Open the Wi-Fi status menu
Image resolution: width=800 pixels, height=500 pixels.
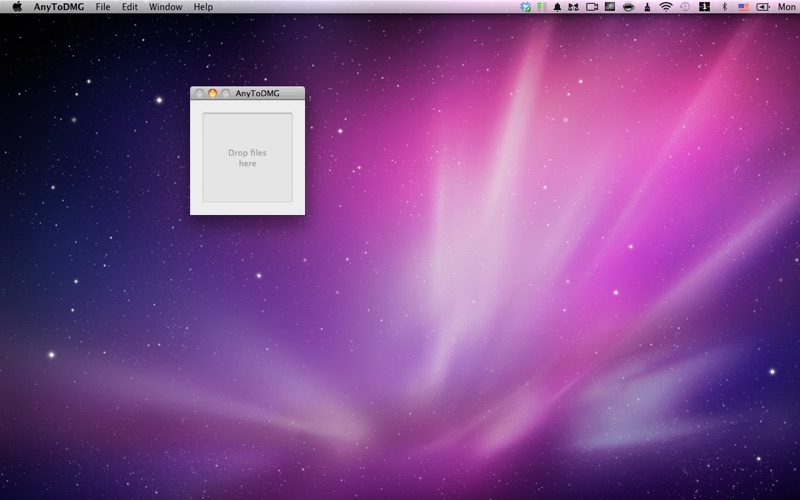coord(666,7)
